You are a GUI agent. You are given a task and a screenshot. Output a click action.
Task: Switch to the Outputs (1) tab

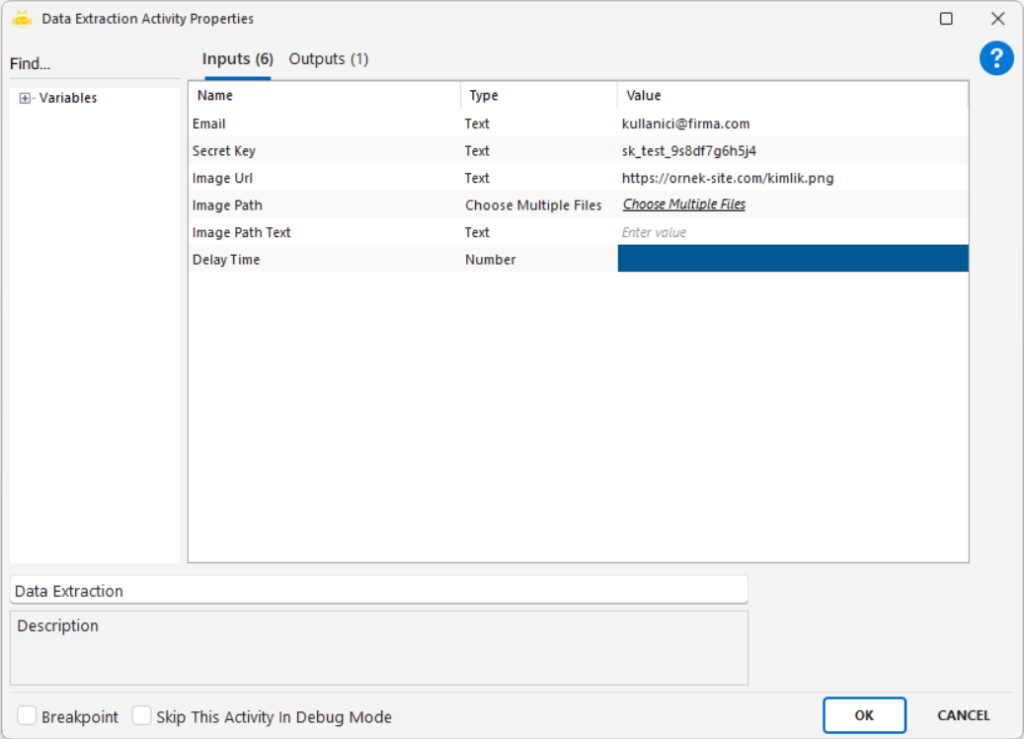[x=328, y=59]
